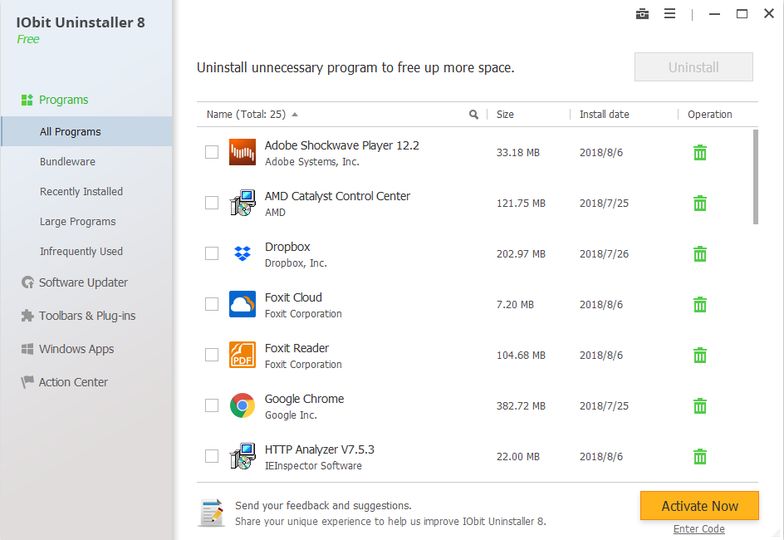Click the AMD Catalyst Control Center program icon
This screenshot has height=540, width=784.
(242, 202)
